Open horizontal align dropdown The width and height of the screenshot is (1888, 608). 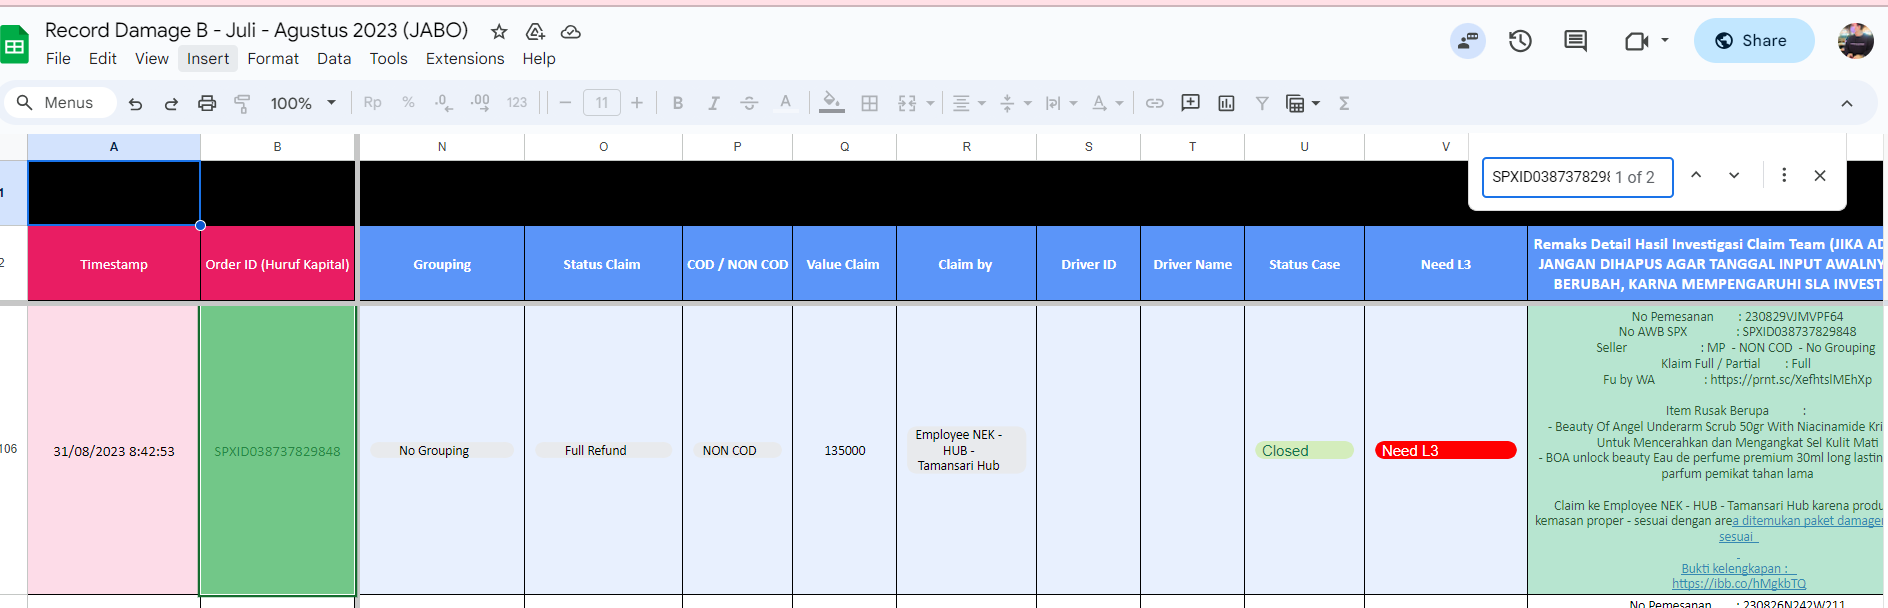[x=969, y=103]
